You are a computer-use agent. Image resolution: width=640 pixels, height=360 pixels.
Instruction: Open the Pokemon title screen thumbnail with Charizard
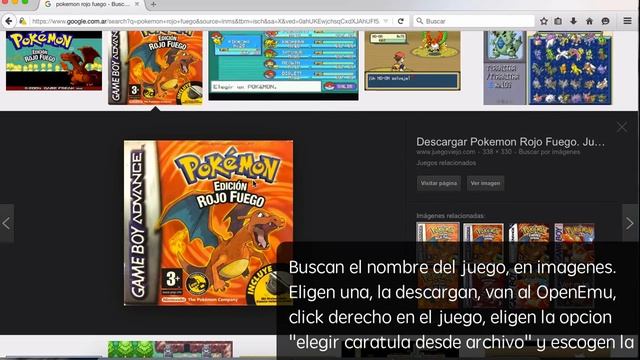[54, 60]
